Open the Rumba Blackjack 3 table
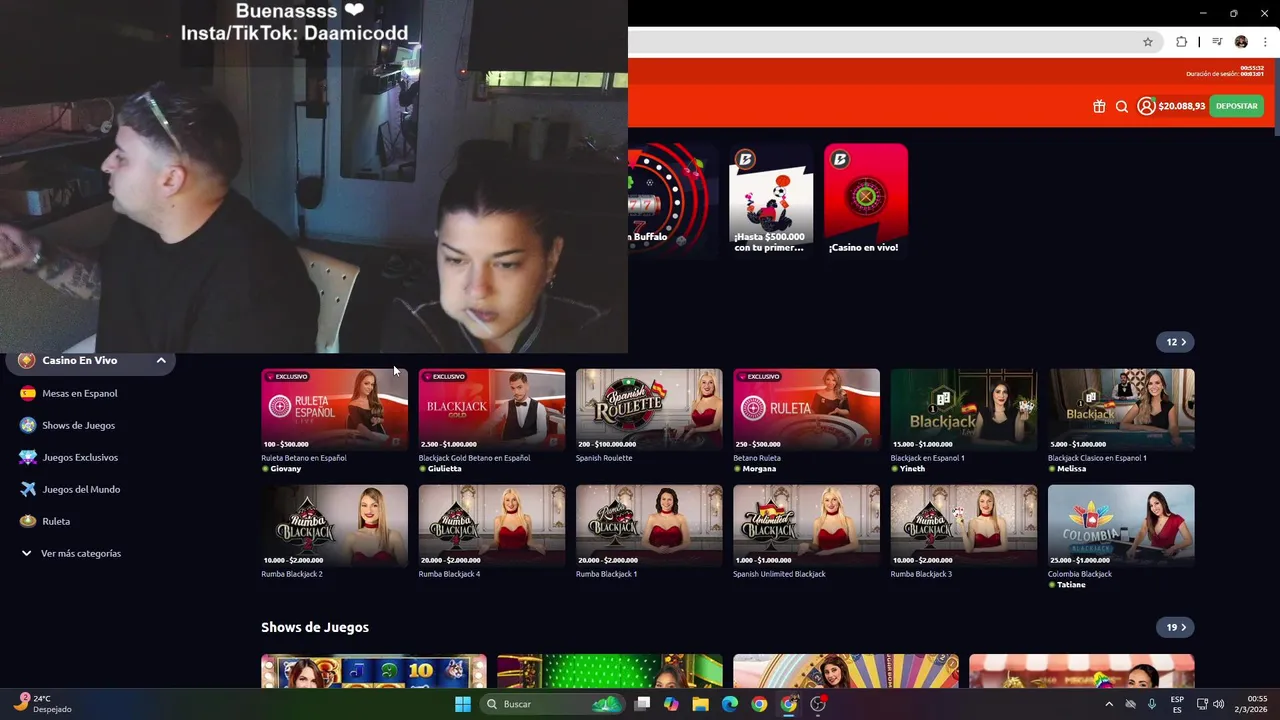The image size is (1280, 720). tap(964, 526)
